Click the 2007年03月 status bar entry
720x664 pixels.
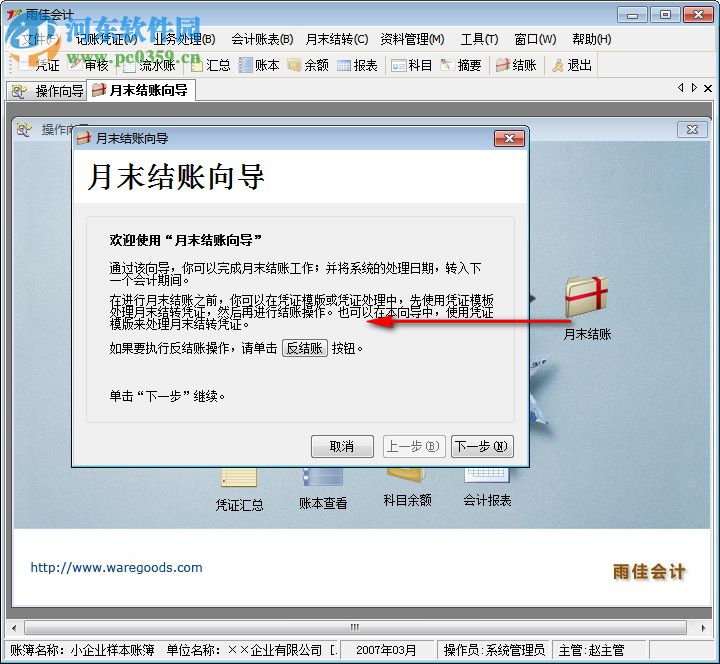(x=386, y=650)
